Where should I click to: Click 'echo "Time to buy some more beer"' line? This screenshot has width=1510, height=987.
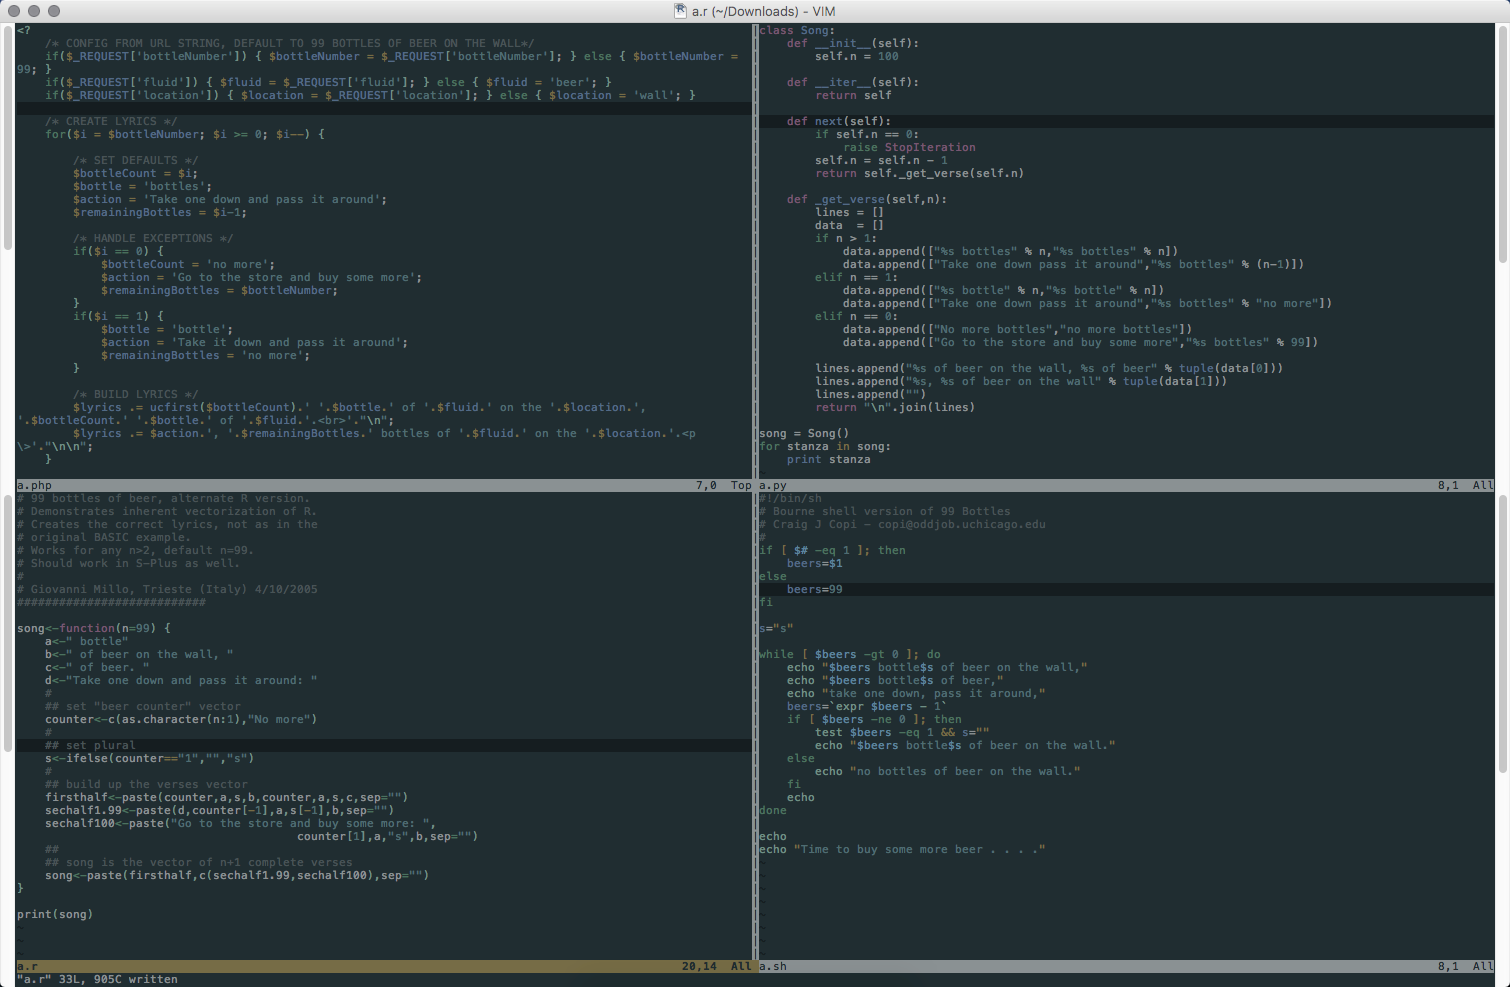[902, 849]
